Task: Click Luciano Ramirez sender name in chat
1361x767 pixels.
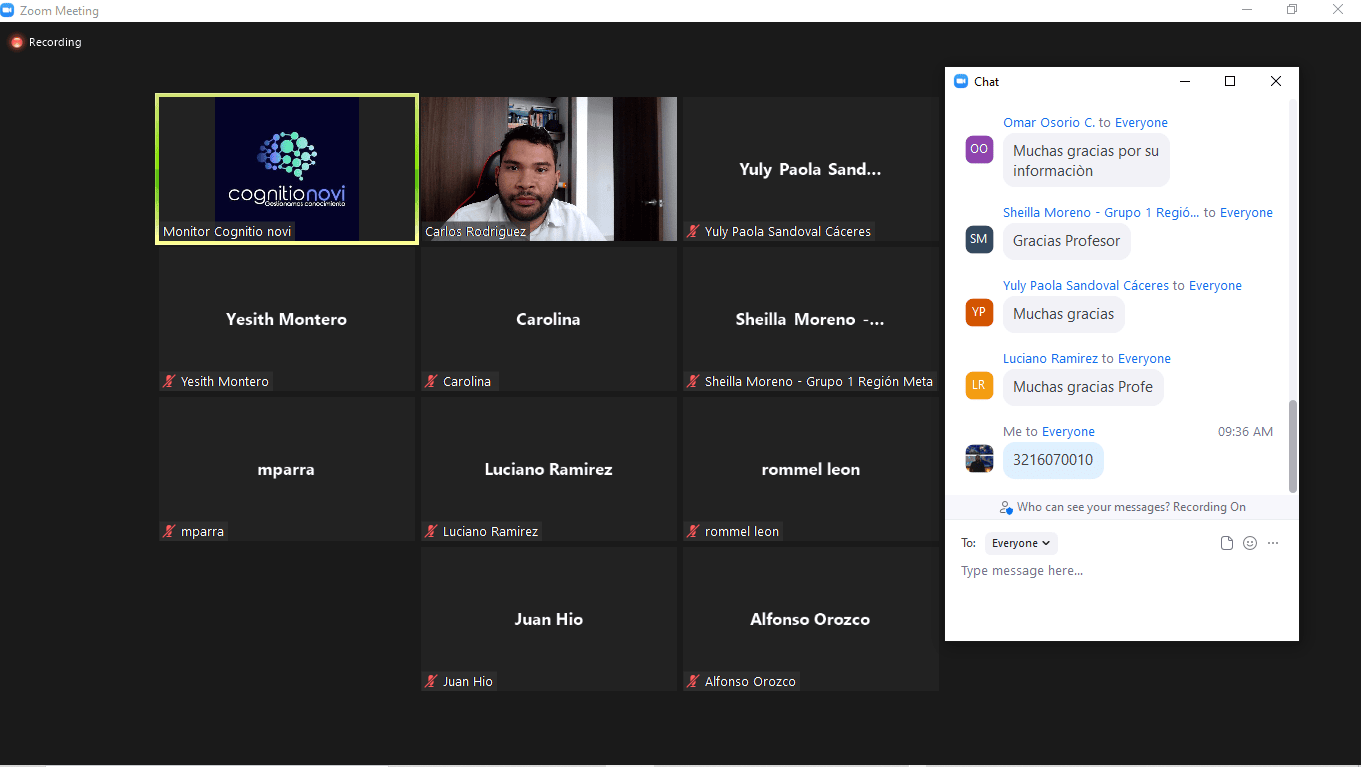Action: coord(1050,359)
